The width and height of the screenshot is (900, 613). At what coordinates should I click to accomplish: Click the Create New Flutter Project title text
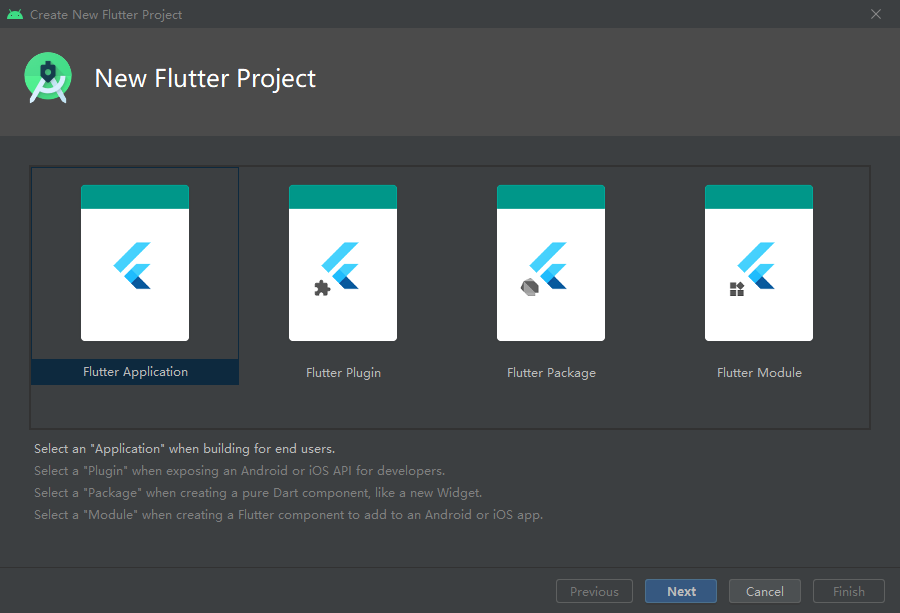coord(106,15)
